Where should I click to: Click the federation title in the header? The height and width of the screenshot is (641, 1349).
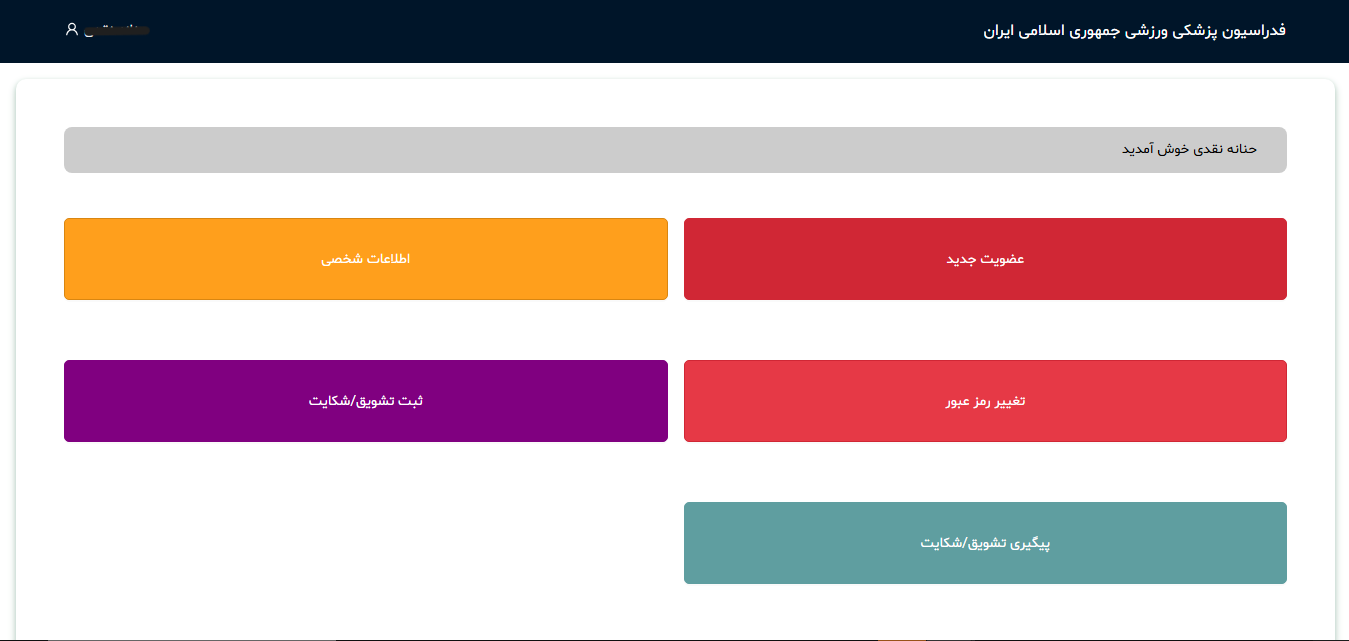(1134, 31)
